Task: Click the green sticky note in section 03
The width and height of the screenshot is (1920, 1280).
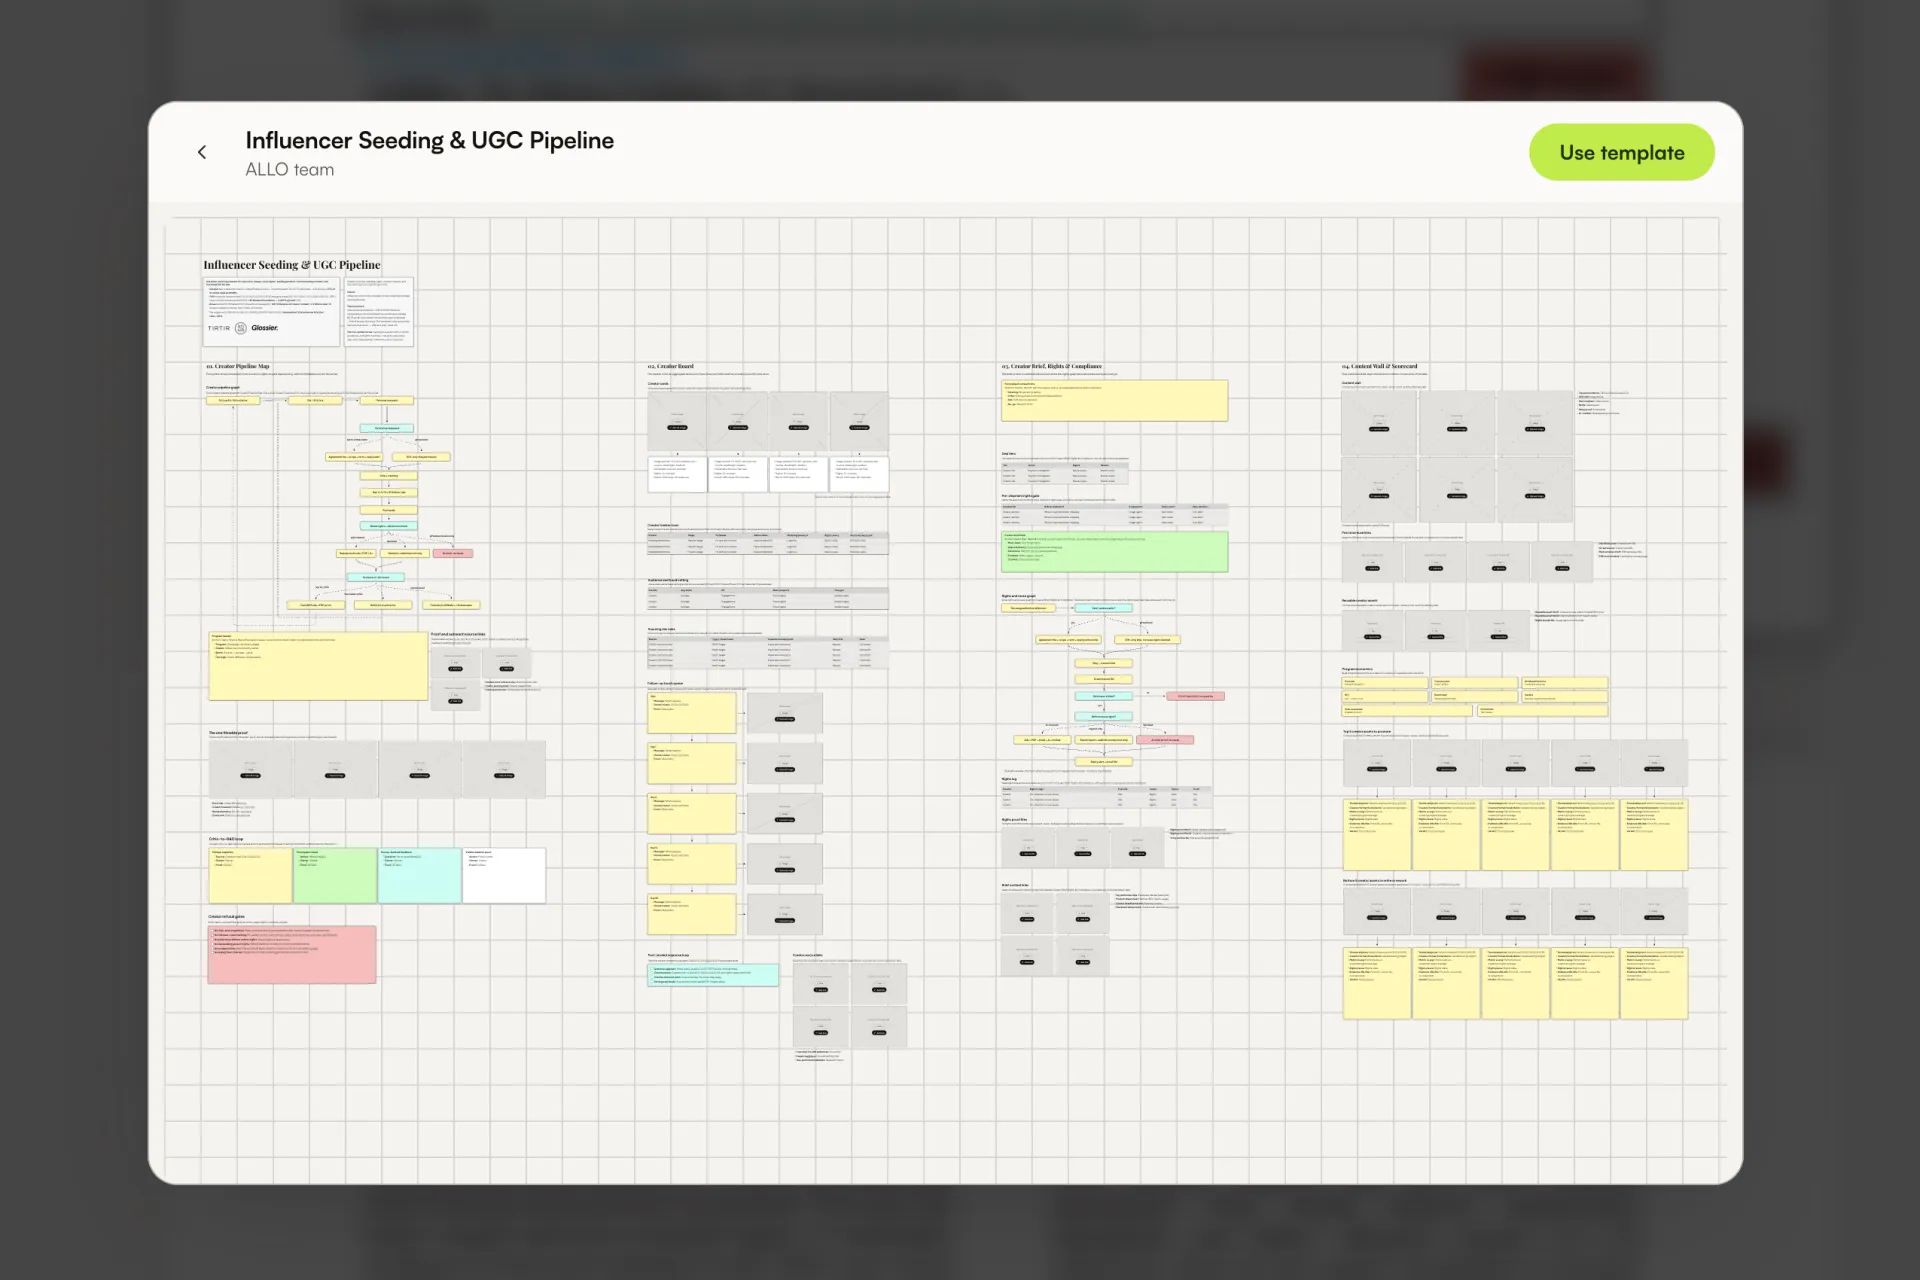Action: point(1114,551)
